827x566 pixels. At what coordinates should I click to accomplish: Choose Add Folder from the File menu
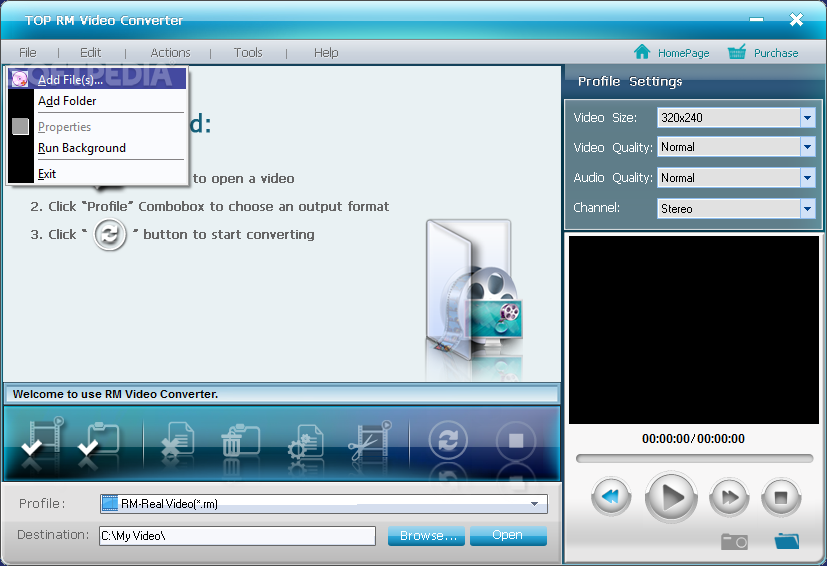coord(97,101)
